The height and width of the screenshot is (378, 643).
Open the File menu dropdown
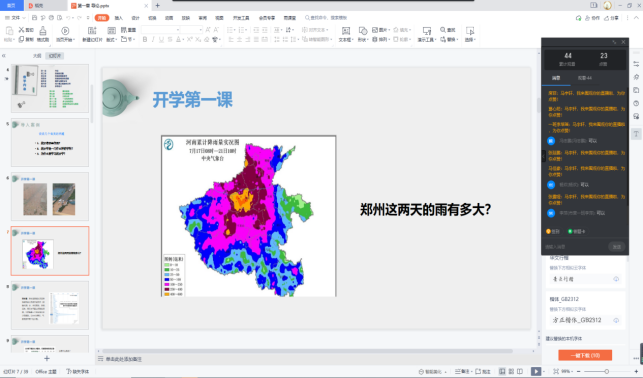pos(15,18)
